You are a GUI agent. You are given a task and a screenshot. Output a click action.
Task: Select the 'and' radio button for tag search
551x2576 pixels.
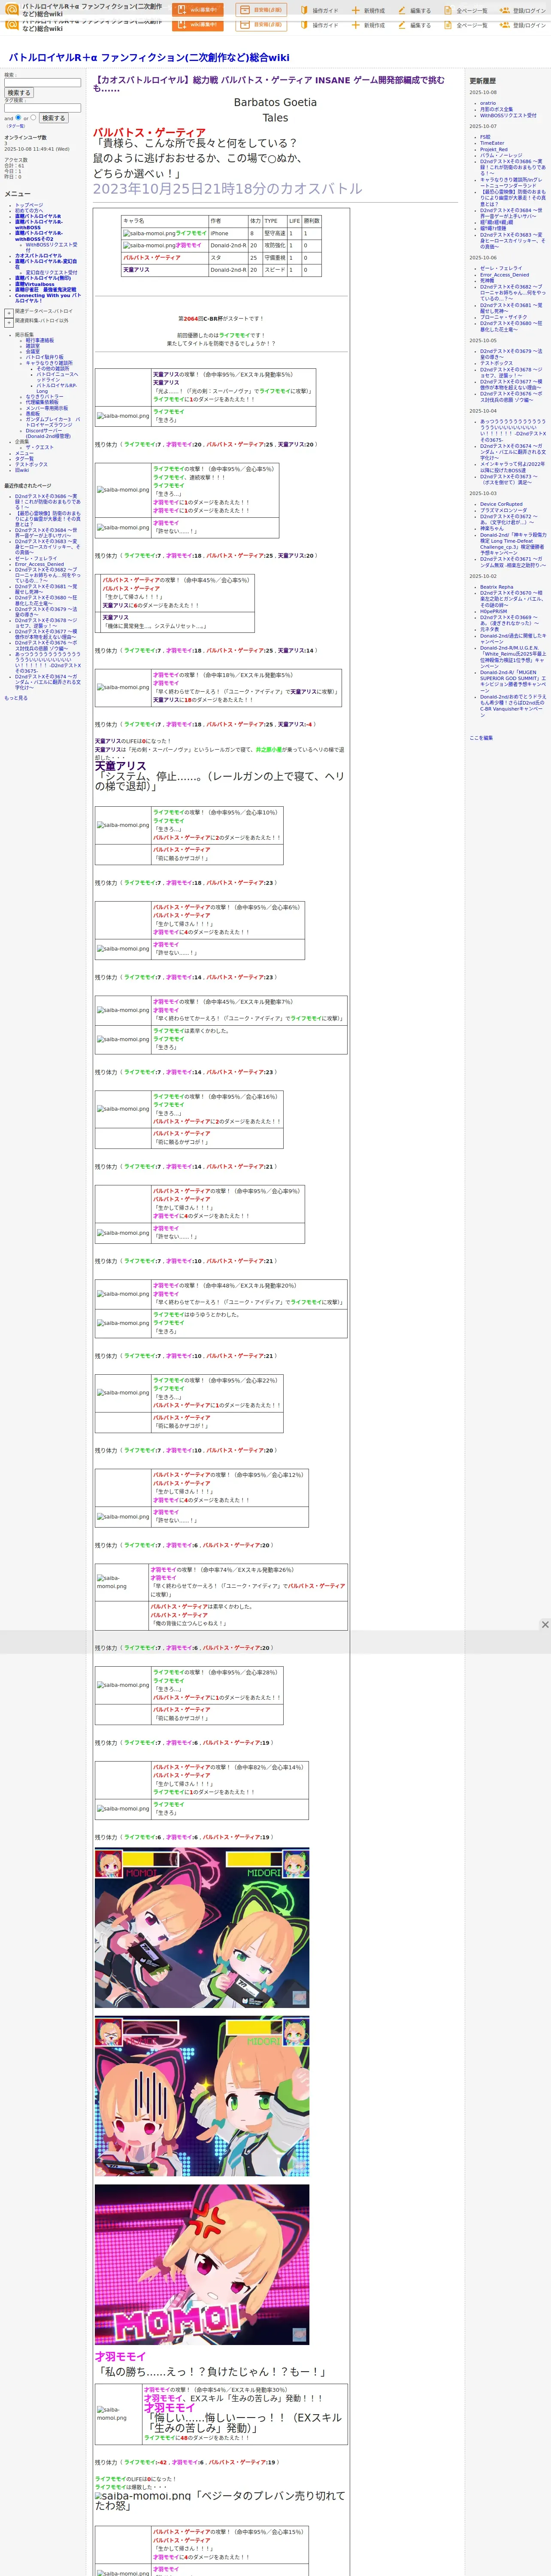(18, 117)
